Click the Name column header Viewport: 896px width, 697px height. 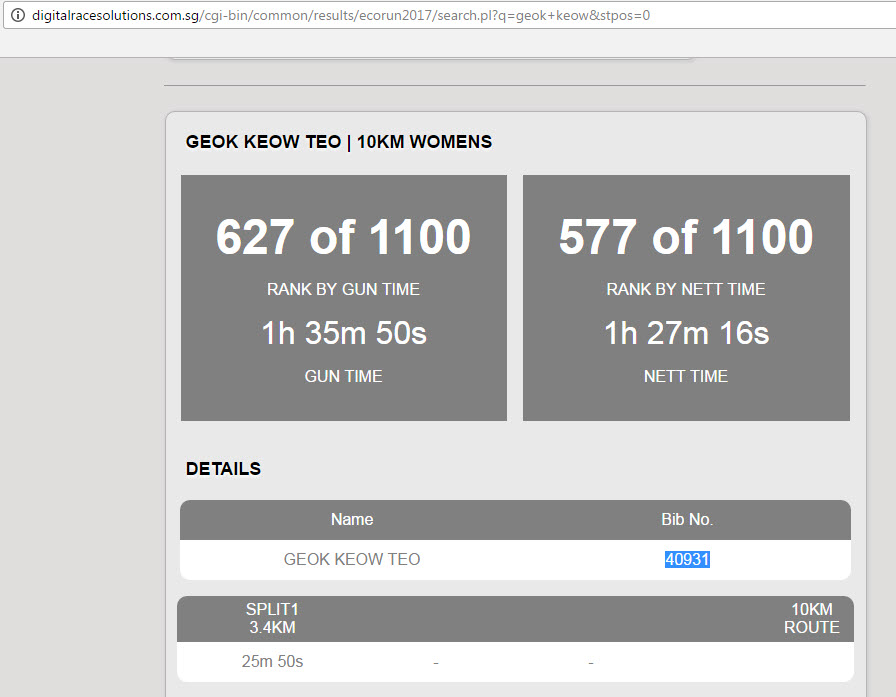352,520
